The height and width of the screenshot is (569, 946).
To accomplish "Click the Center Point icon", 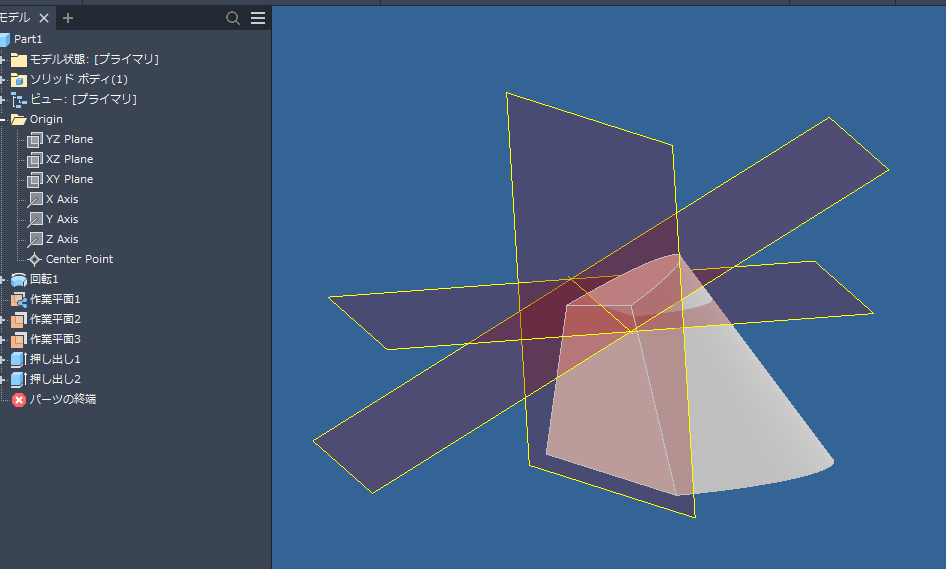I will click(x=35, y=259).
